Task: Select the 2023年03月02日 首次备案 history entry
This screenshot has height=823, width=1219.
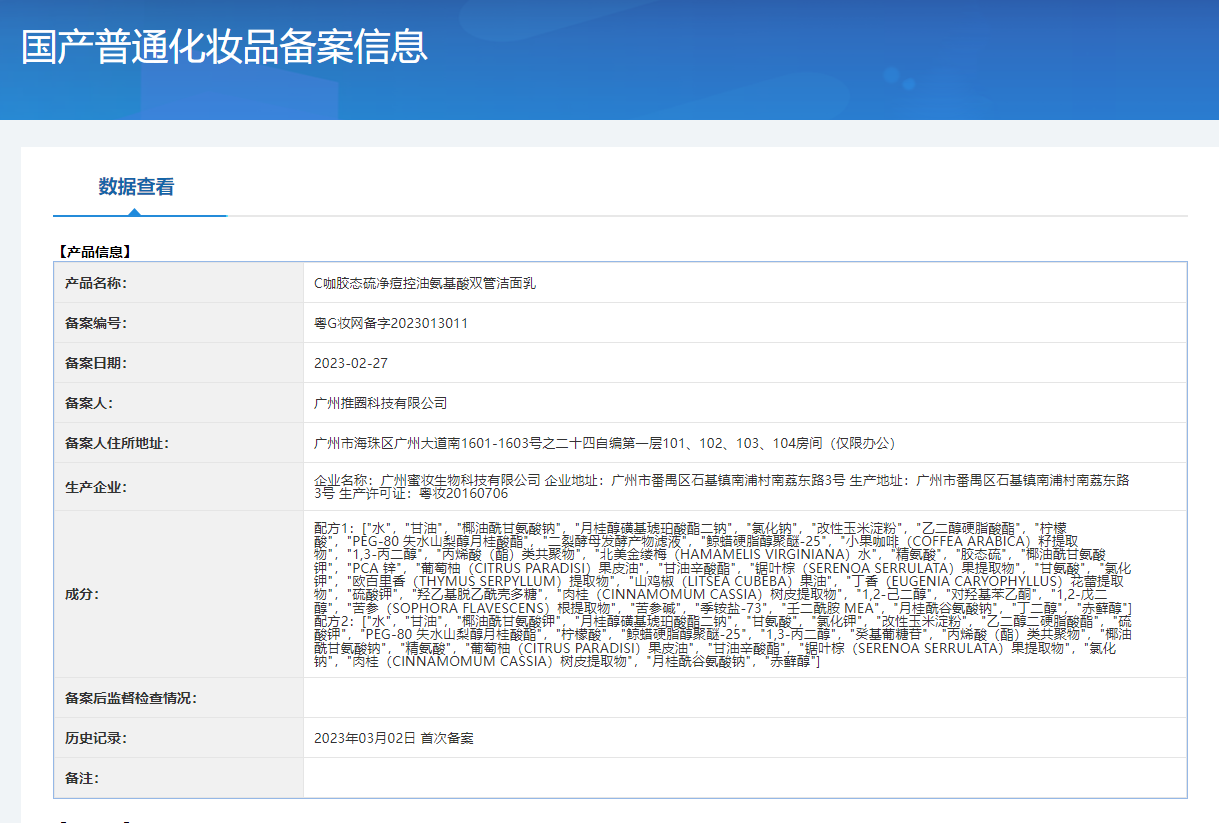Action: point(394,738)
